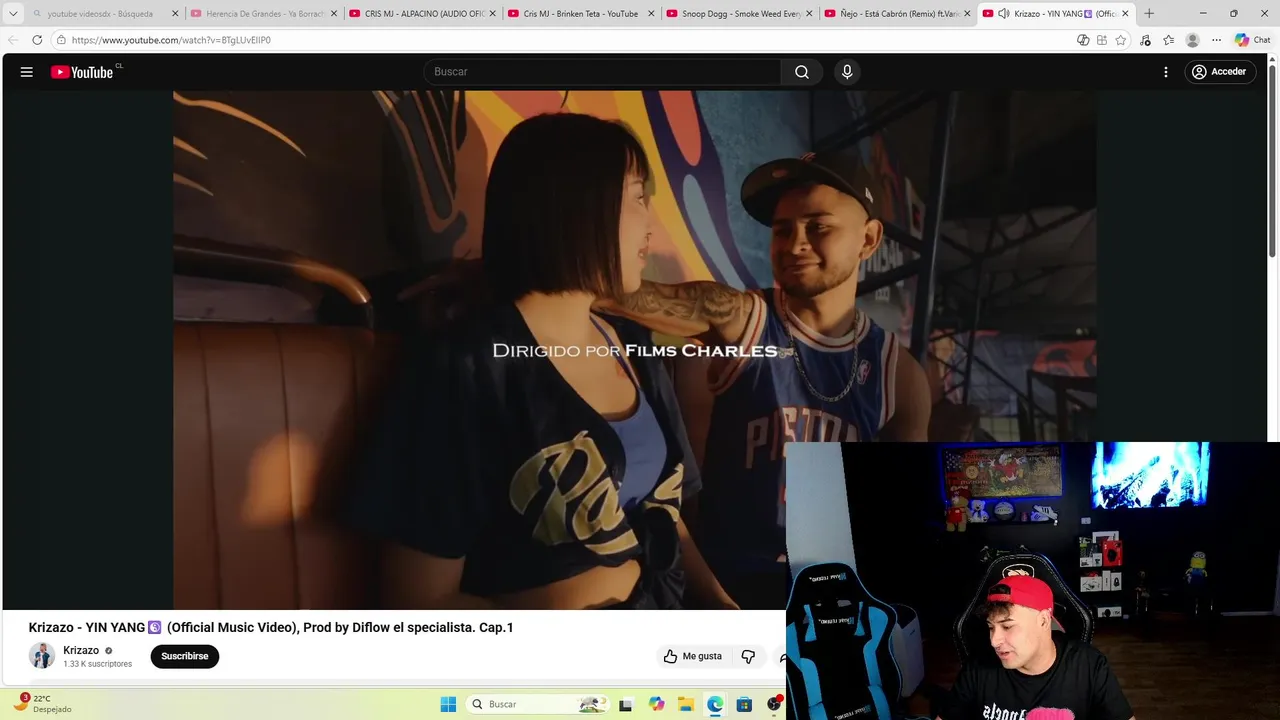This screenshot has height=720, width=1280.
Task: Open Task View on the taskbar
Action: 626,704
